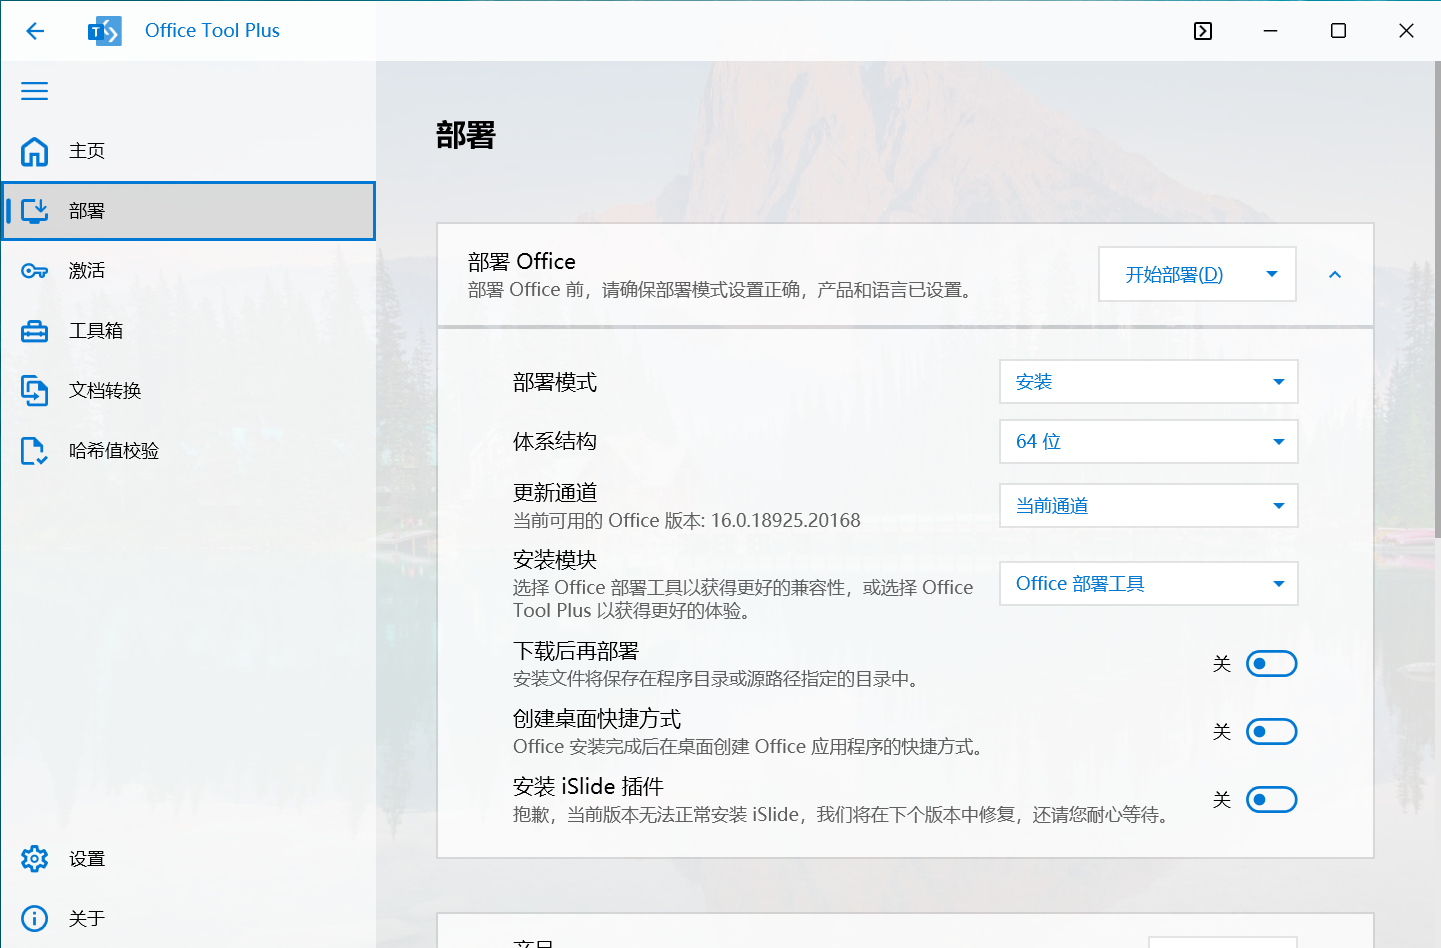Click the Office version text 16.0.18925.20168

(786, 521)
